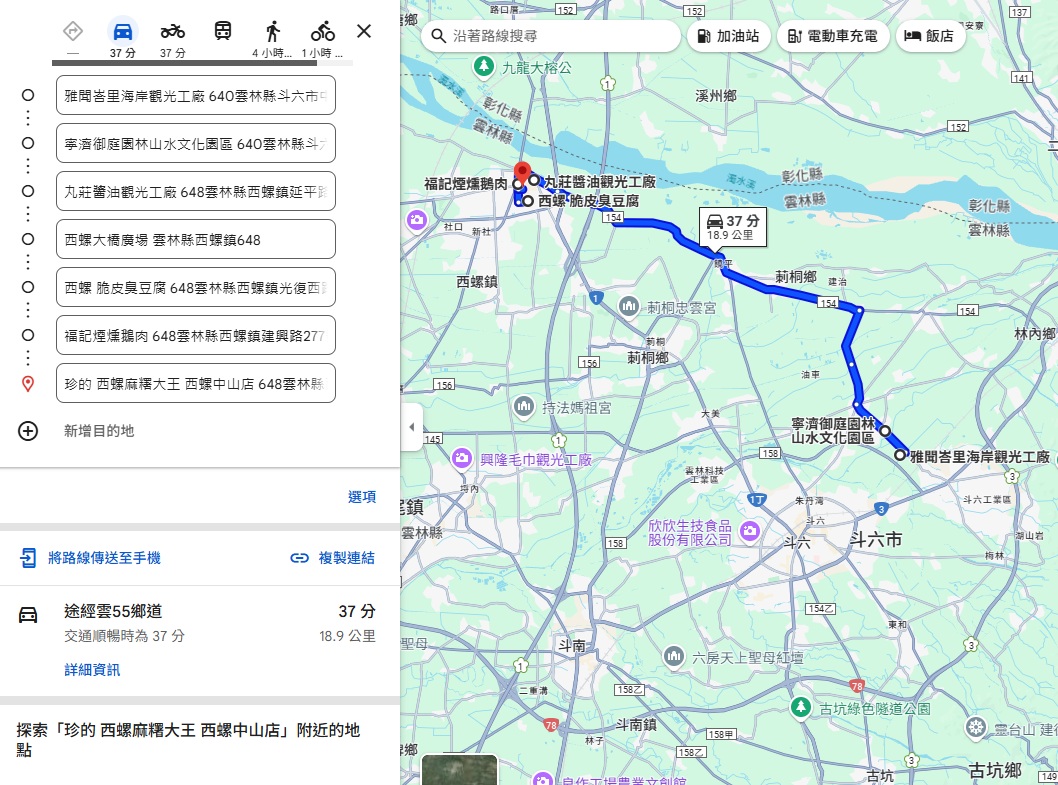This screenshot has width=1058, height=785.
Task: Click the 雅聞峇里海岸觀光工廠 waypoint on map
Action: 899,456
